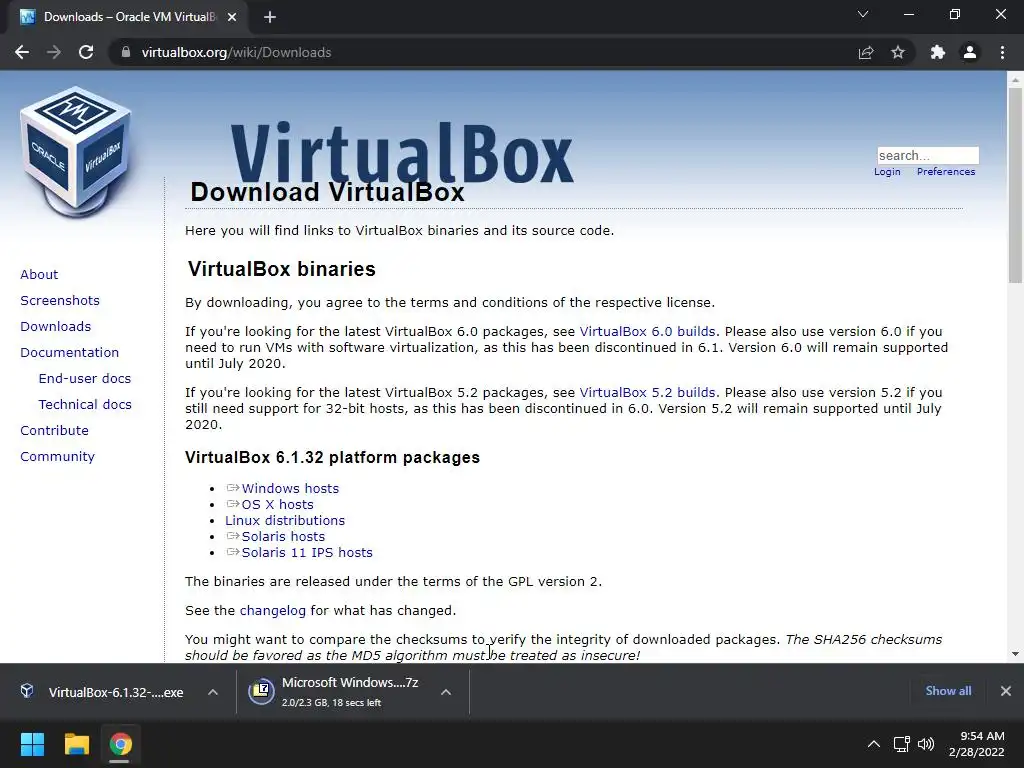The width and height of the screenshot is (1024, 768).
Task: Open the taskbar clock and date
Action: click(x=977, y=744)
